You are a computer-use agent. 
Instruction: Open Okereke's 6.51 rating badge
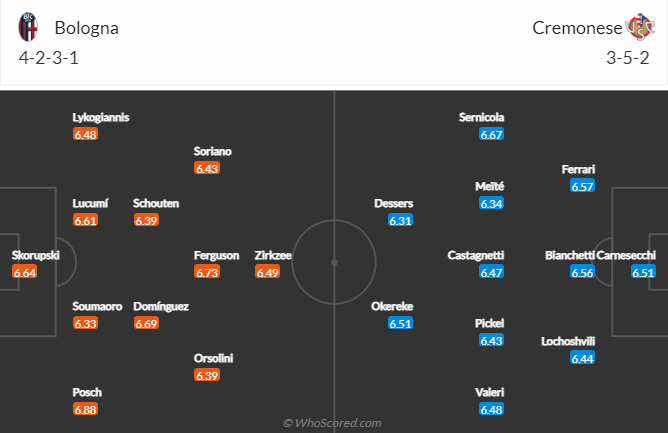point(401,323)
